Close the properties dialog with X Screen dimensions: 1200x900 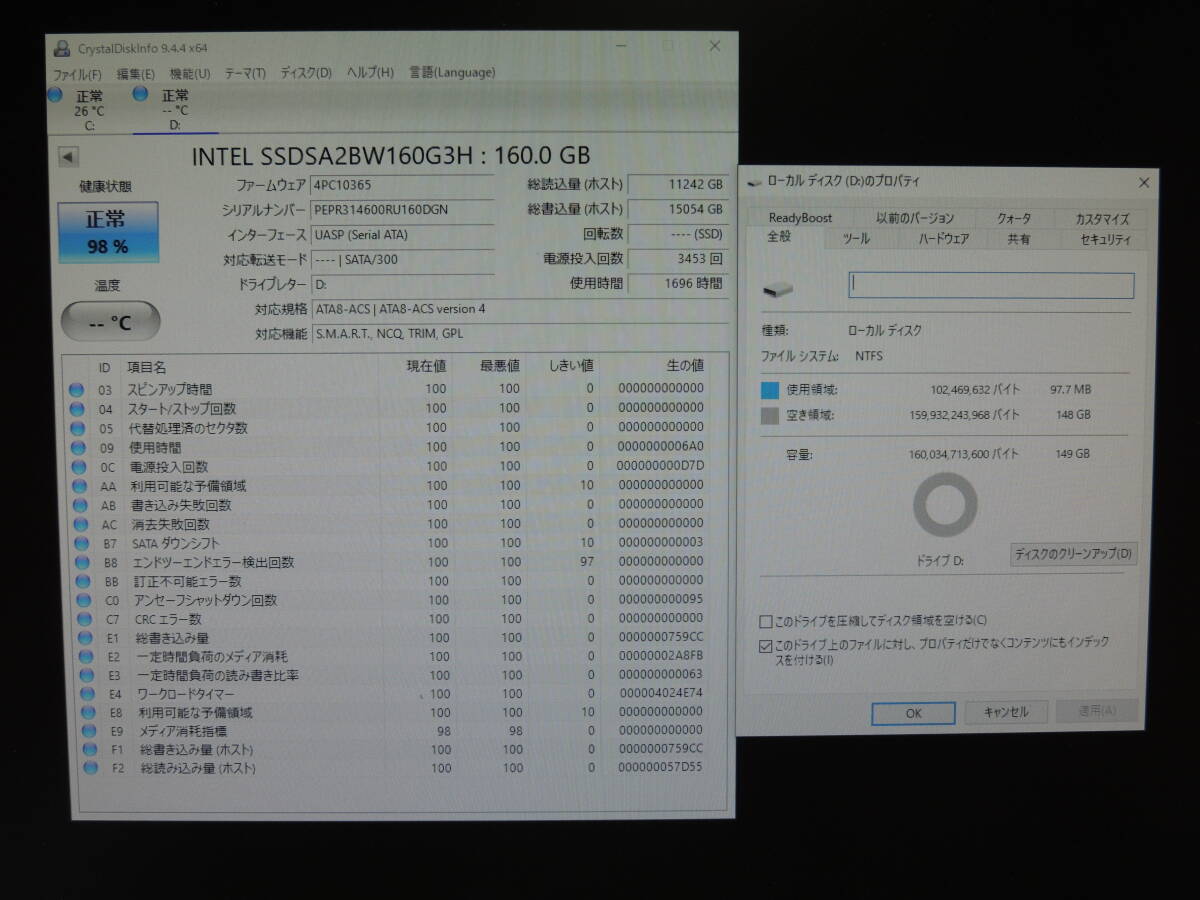click(1144, 183)
